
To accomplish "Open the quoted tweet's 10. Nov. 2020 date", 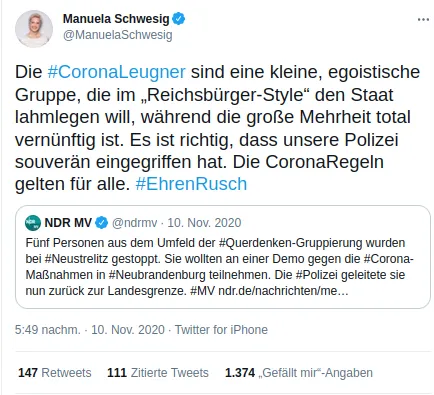I will 204,223.
